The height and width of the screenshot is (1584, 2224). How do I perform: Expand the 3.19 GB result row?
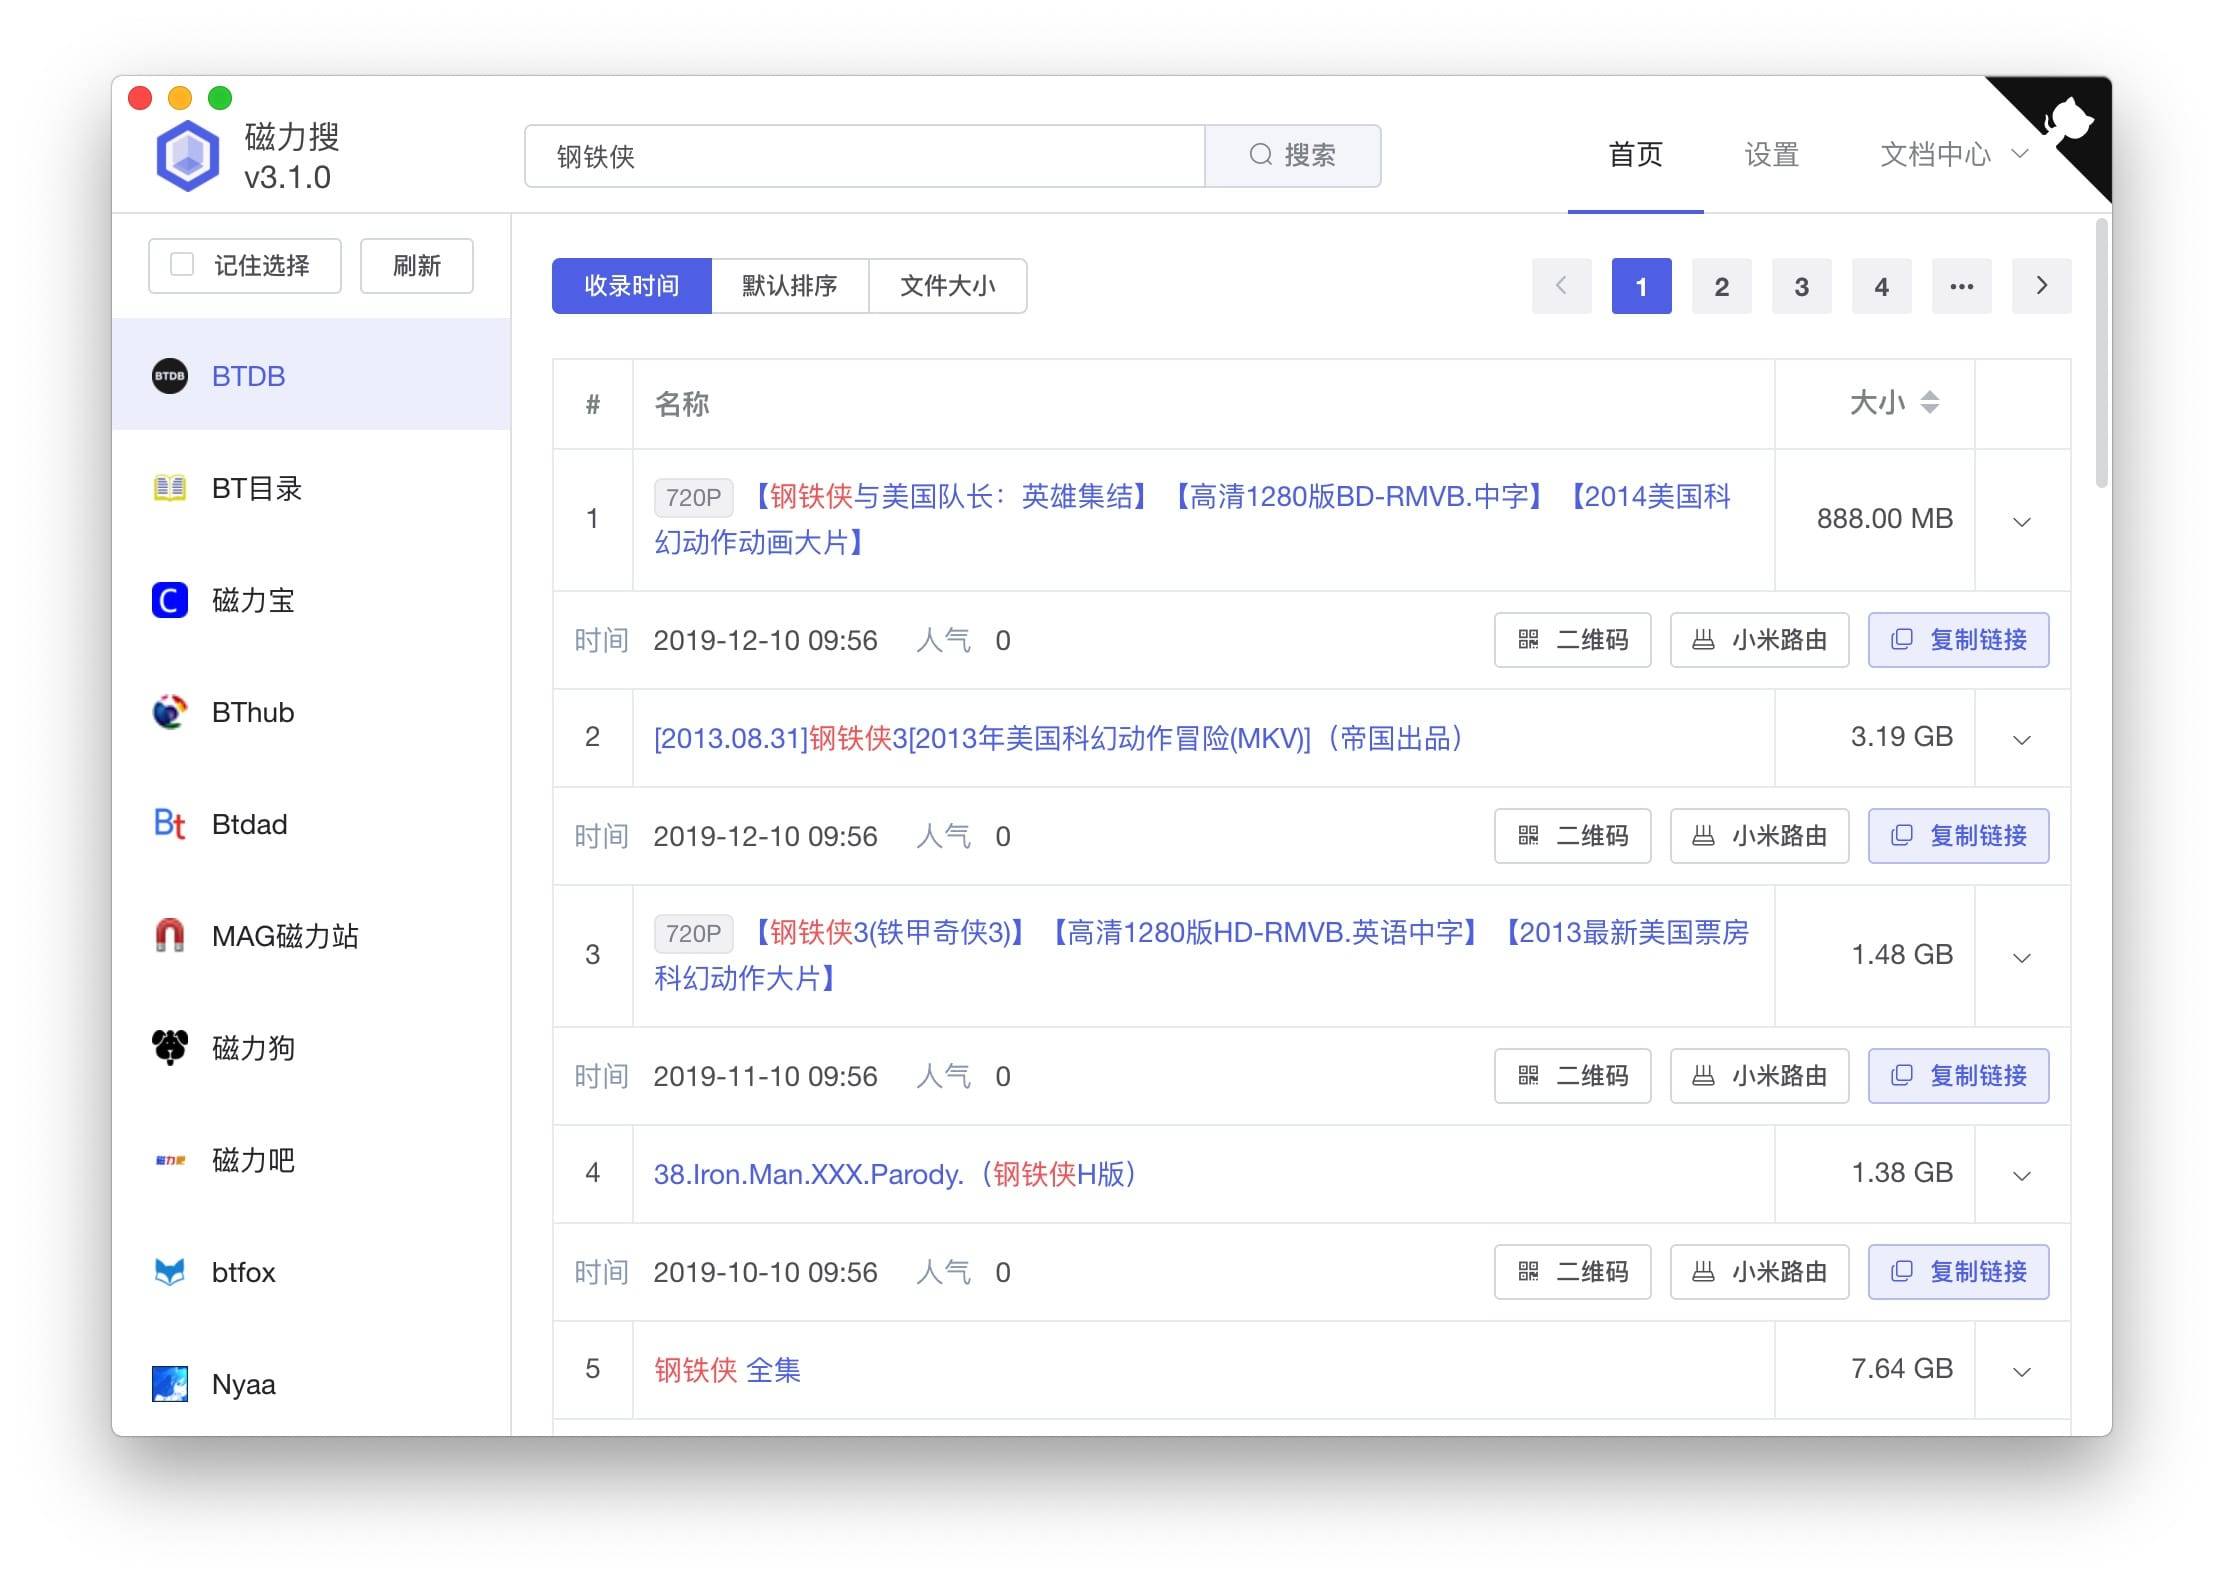(x=2021, y=740)
